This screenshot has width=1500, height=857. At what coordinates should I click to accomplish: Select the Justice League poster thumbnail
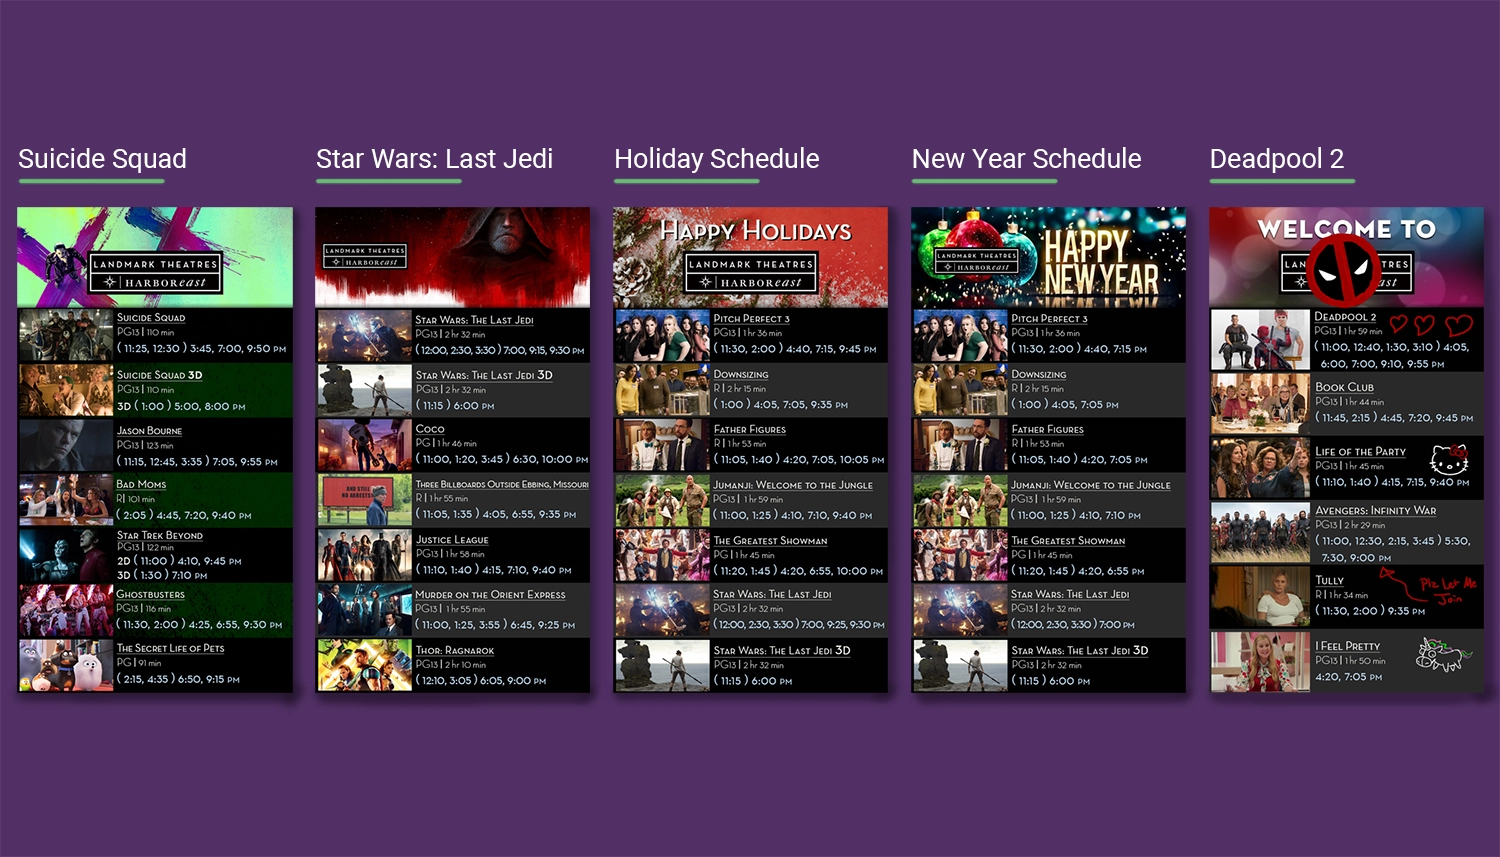click(364, 555)
